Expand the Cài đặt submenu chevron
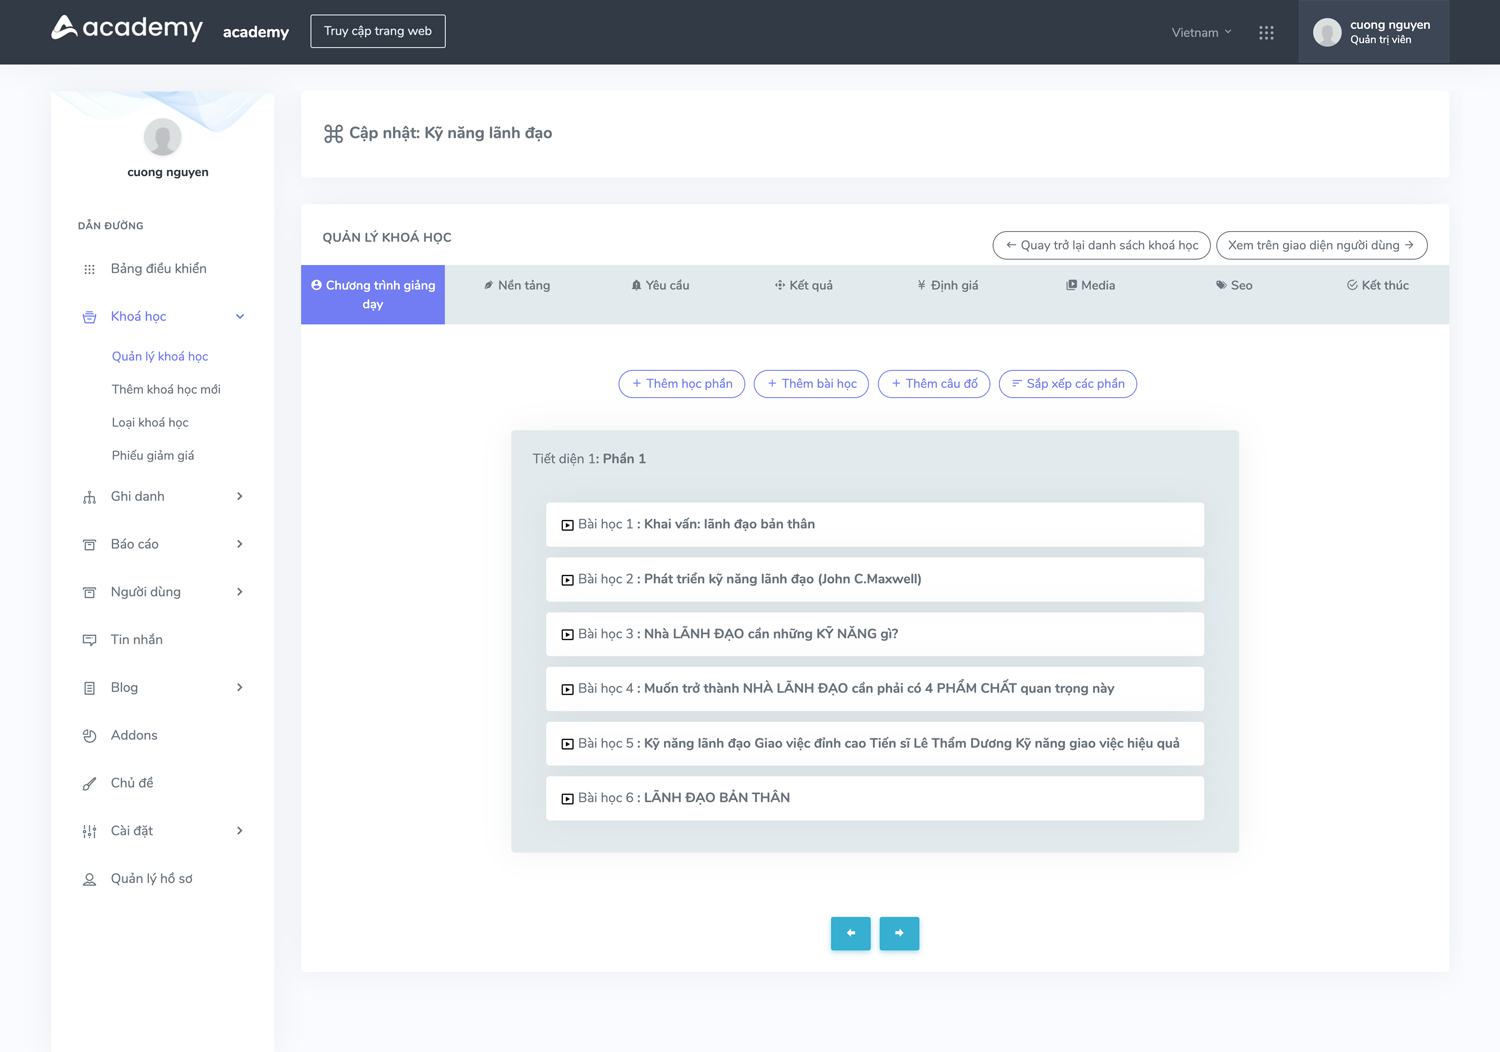The width and height of the screenshot is (1500, 1052). [x=240, y=831]
